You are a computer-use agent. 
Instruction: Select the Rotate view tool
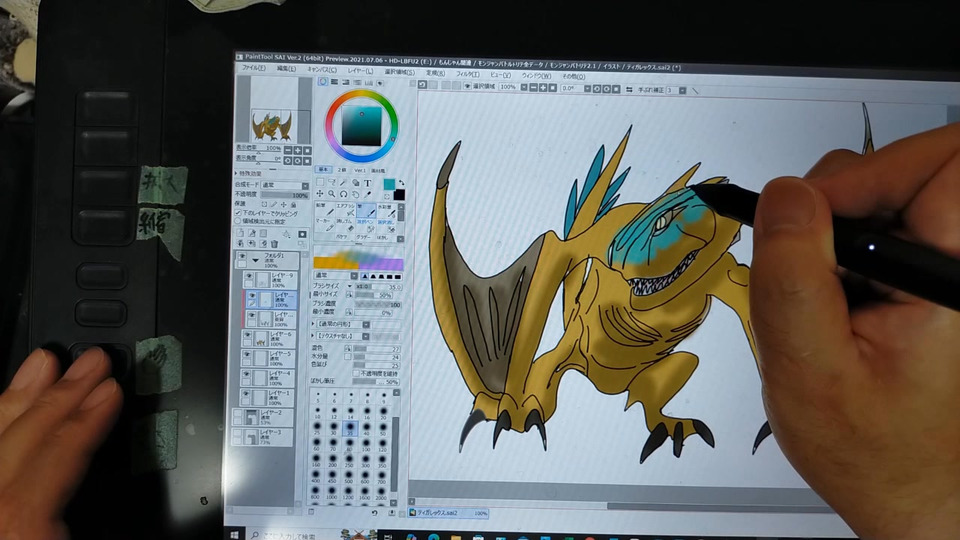point(343,194)
